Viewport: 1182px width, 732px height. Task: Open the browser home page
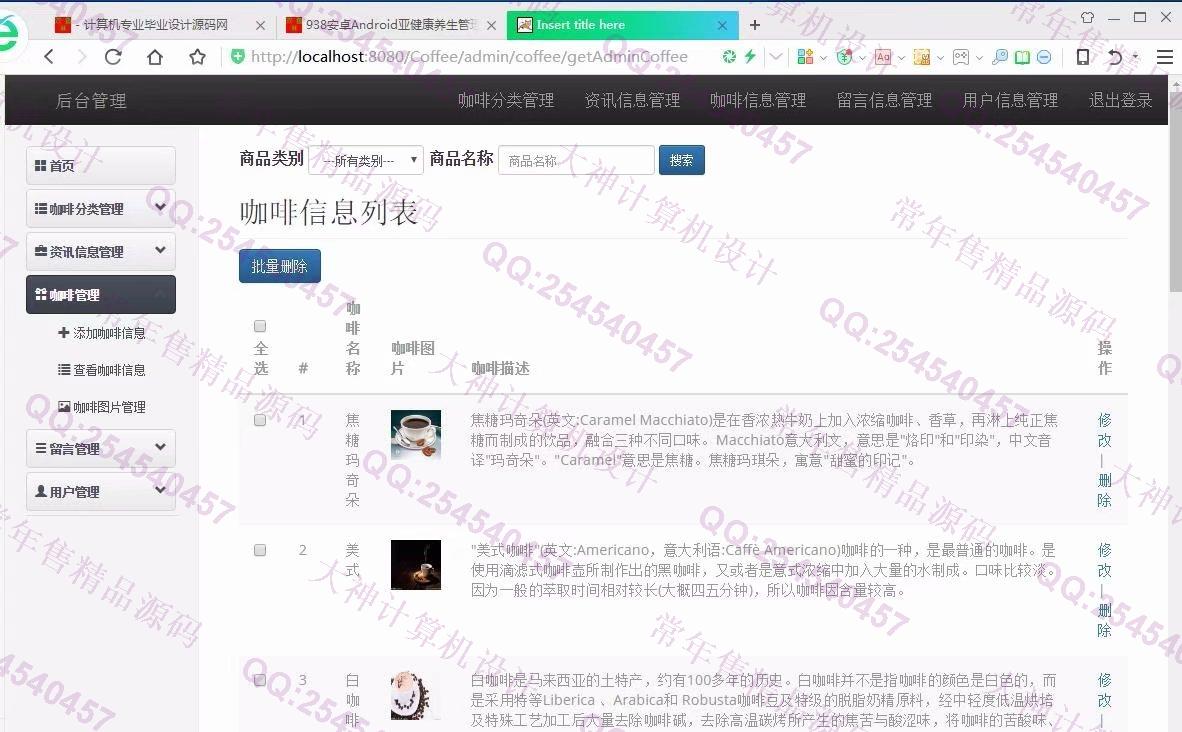[x=155, y=57]
